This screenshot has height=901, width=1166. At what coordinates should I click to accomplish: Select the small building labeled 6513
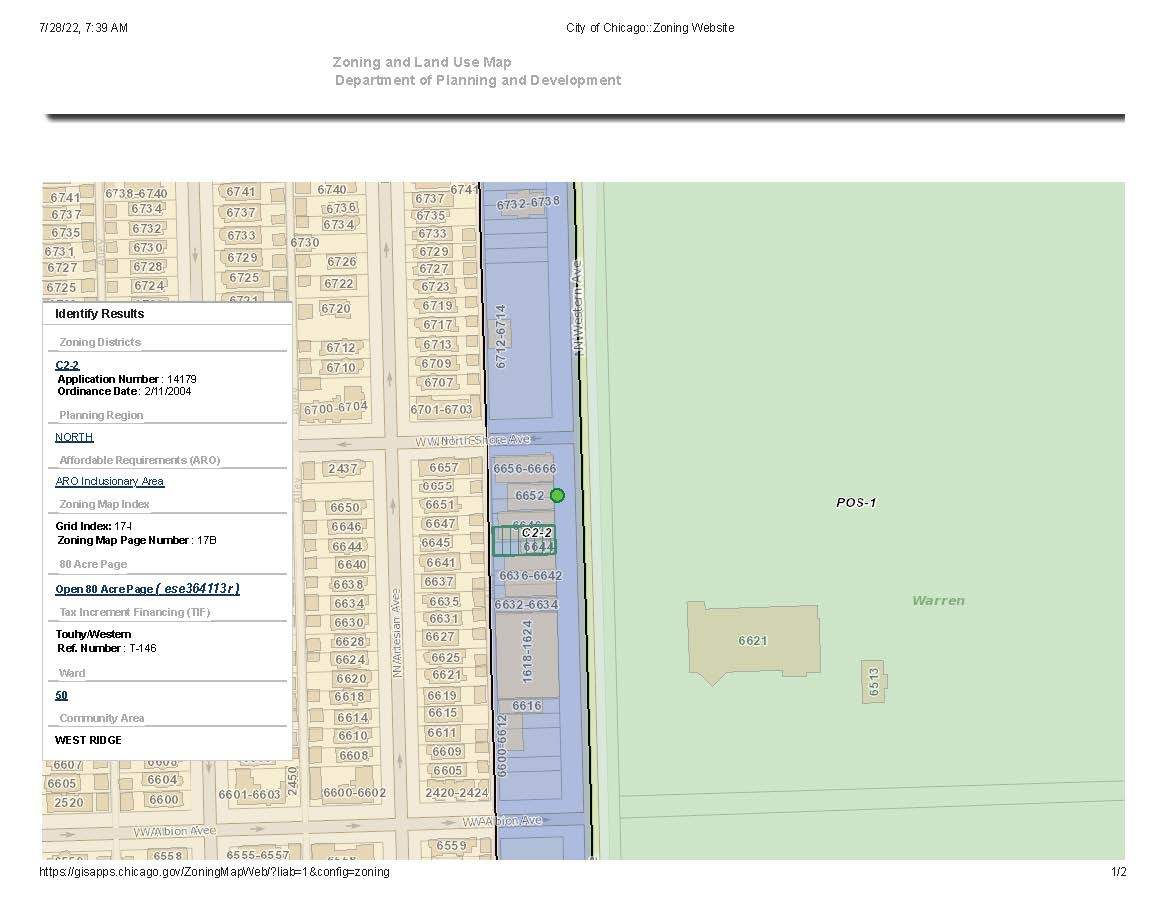pos(874,681)
